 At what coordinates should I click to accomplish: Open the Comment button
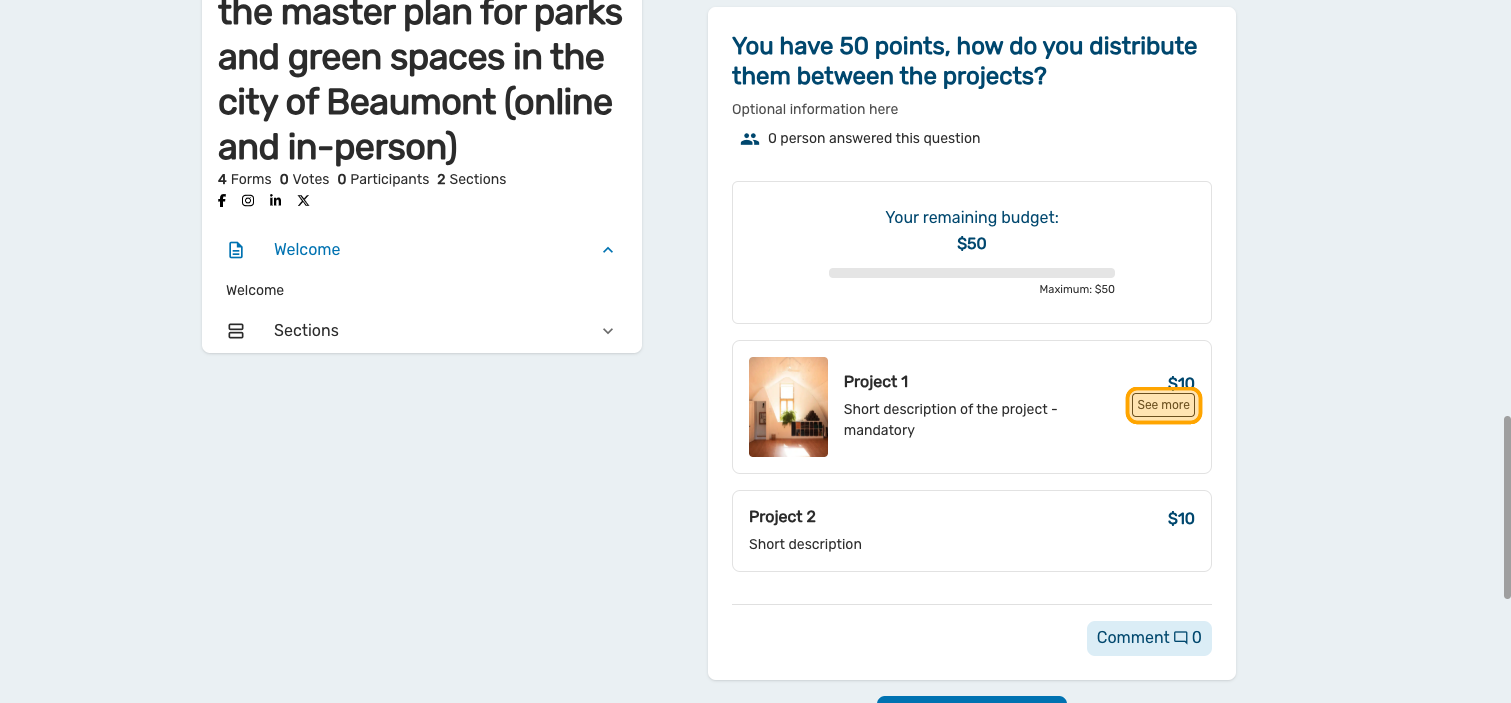(1148, 638)
